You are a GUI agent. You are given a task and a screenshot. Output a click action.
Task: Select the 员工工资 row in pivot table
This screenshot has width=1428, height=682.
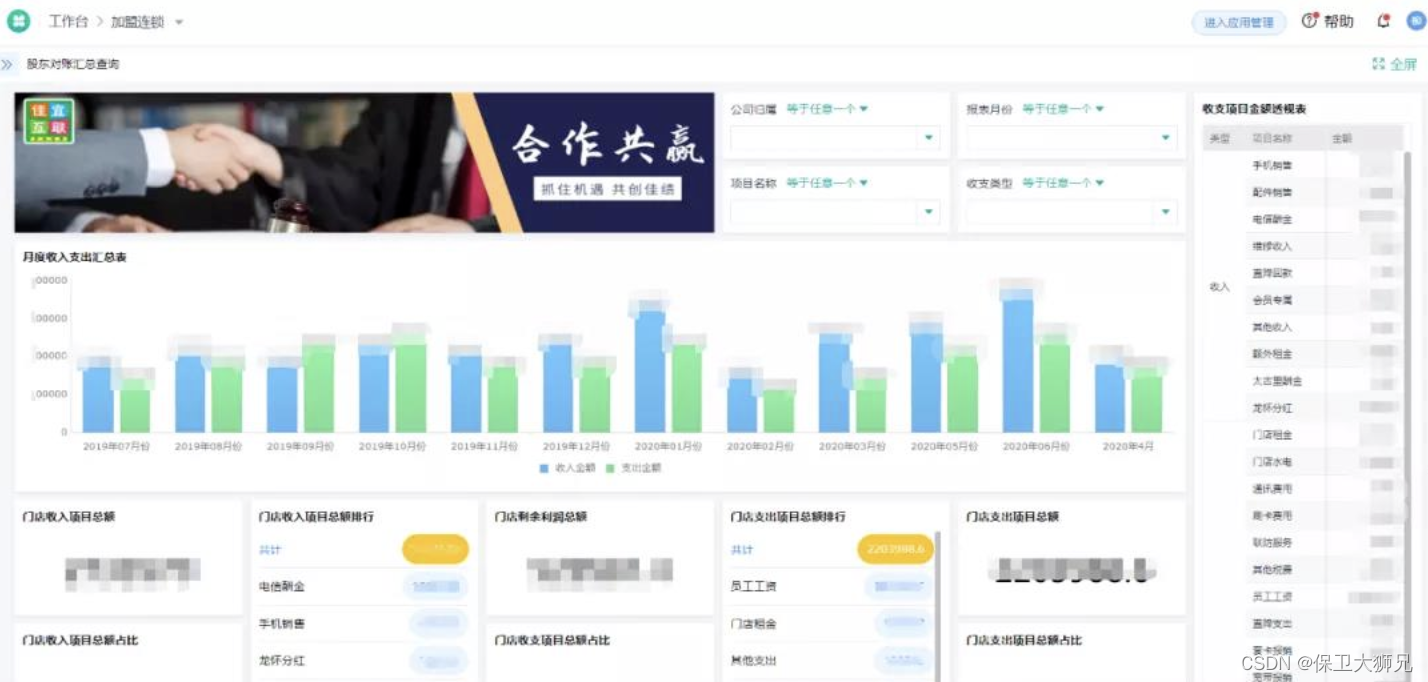pyautogui.click(x=1326, y=597)
